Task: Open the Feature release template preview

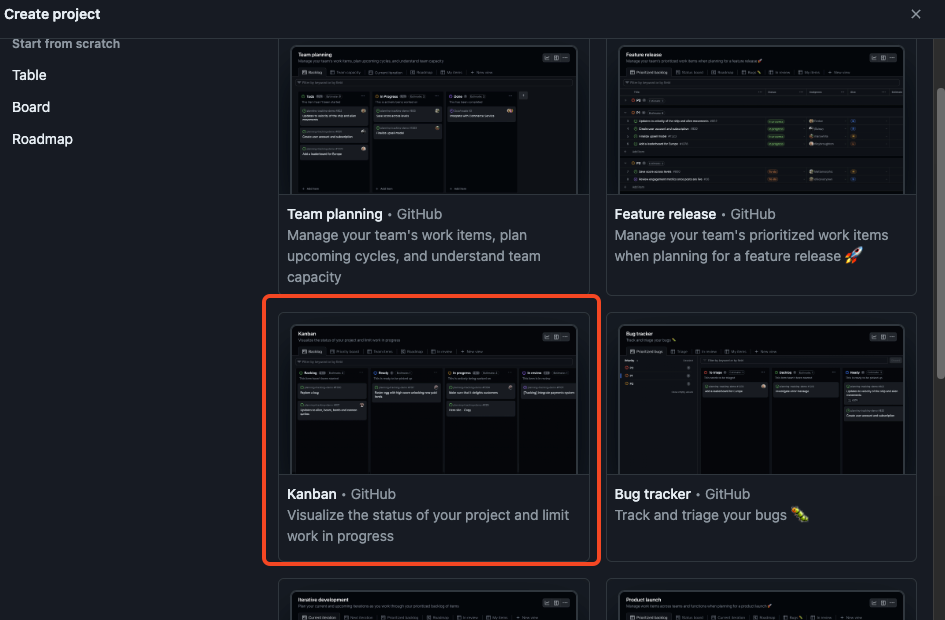Action: 761,119
